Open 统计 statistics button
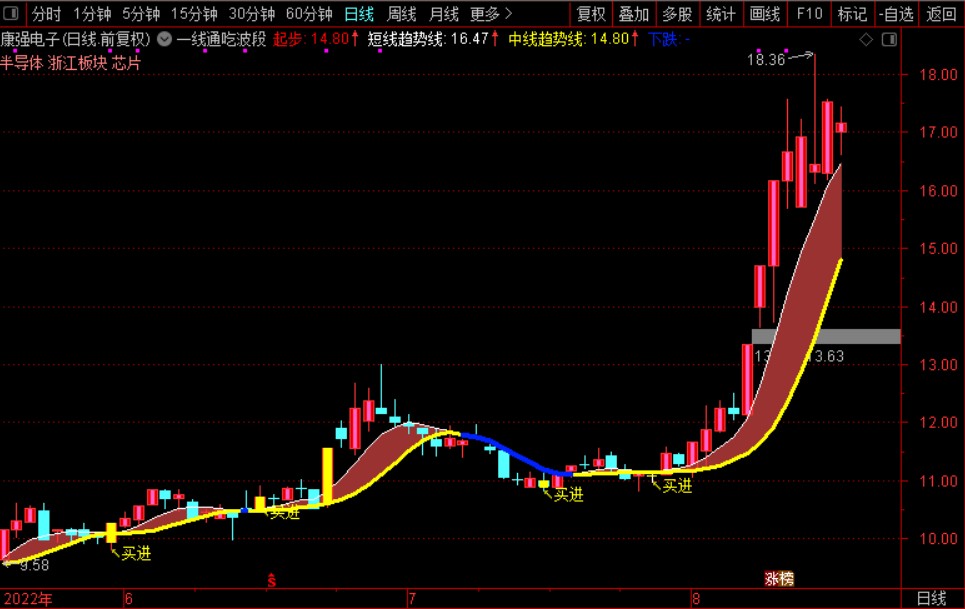965x609 pixels. click(721, 14)
